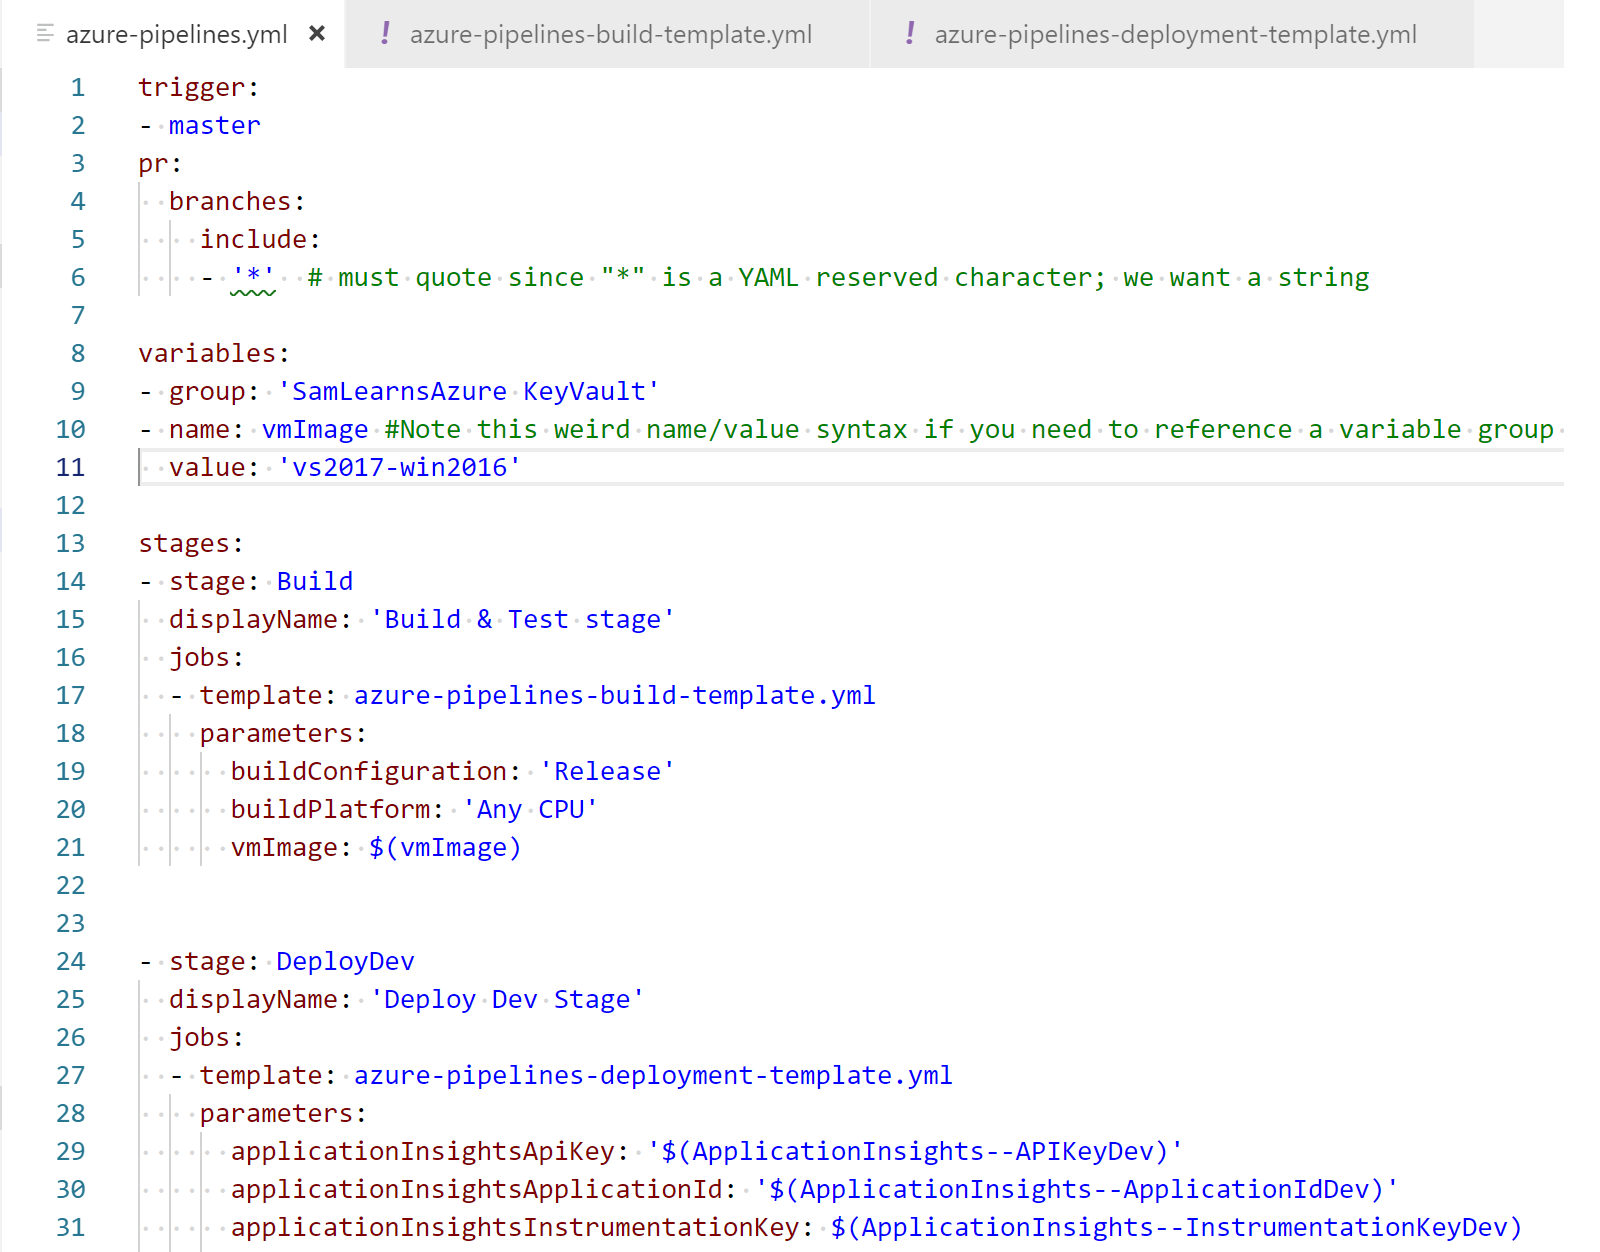Click the applicationInsightsInstrumentationKey parameter name

coord(514,1228)
